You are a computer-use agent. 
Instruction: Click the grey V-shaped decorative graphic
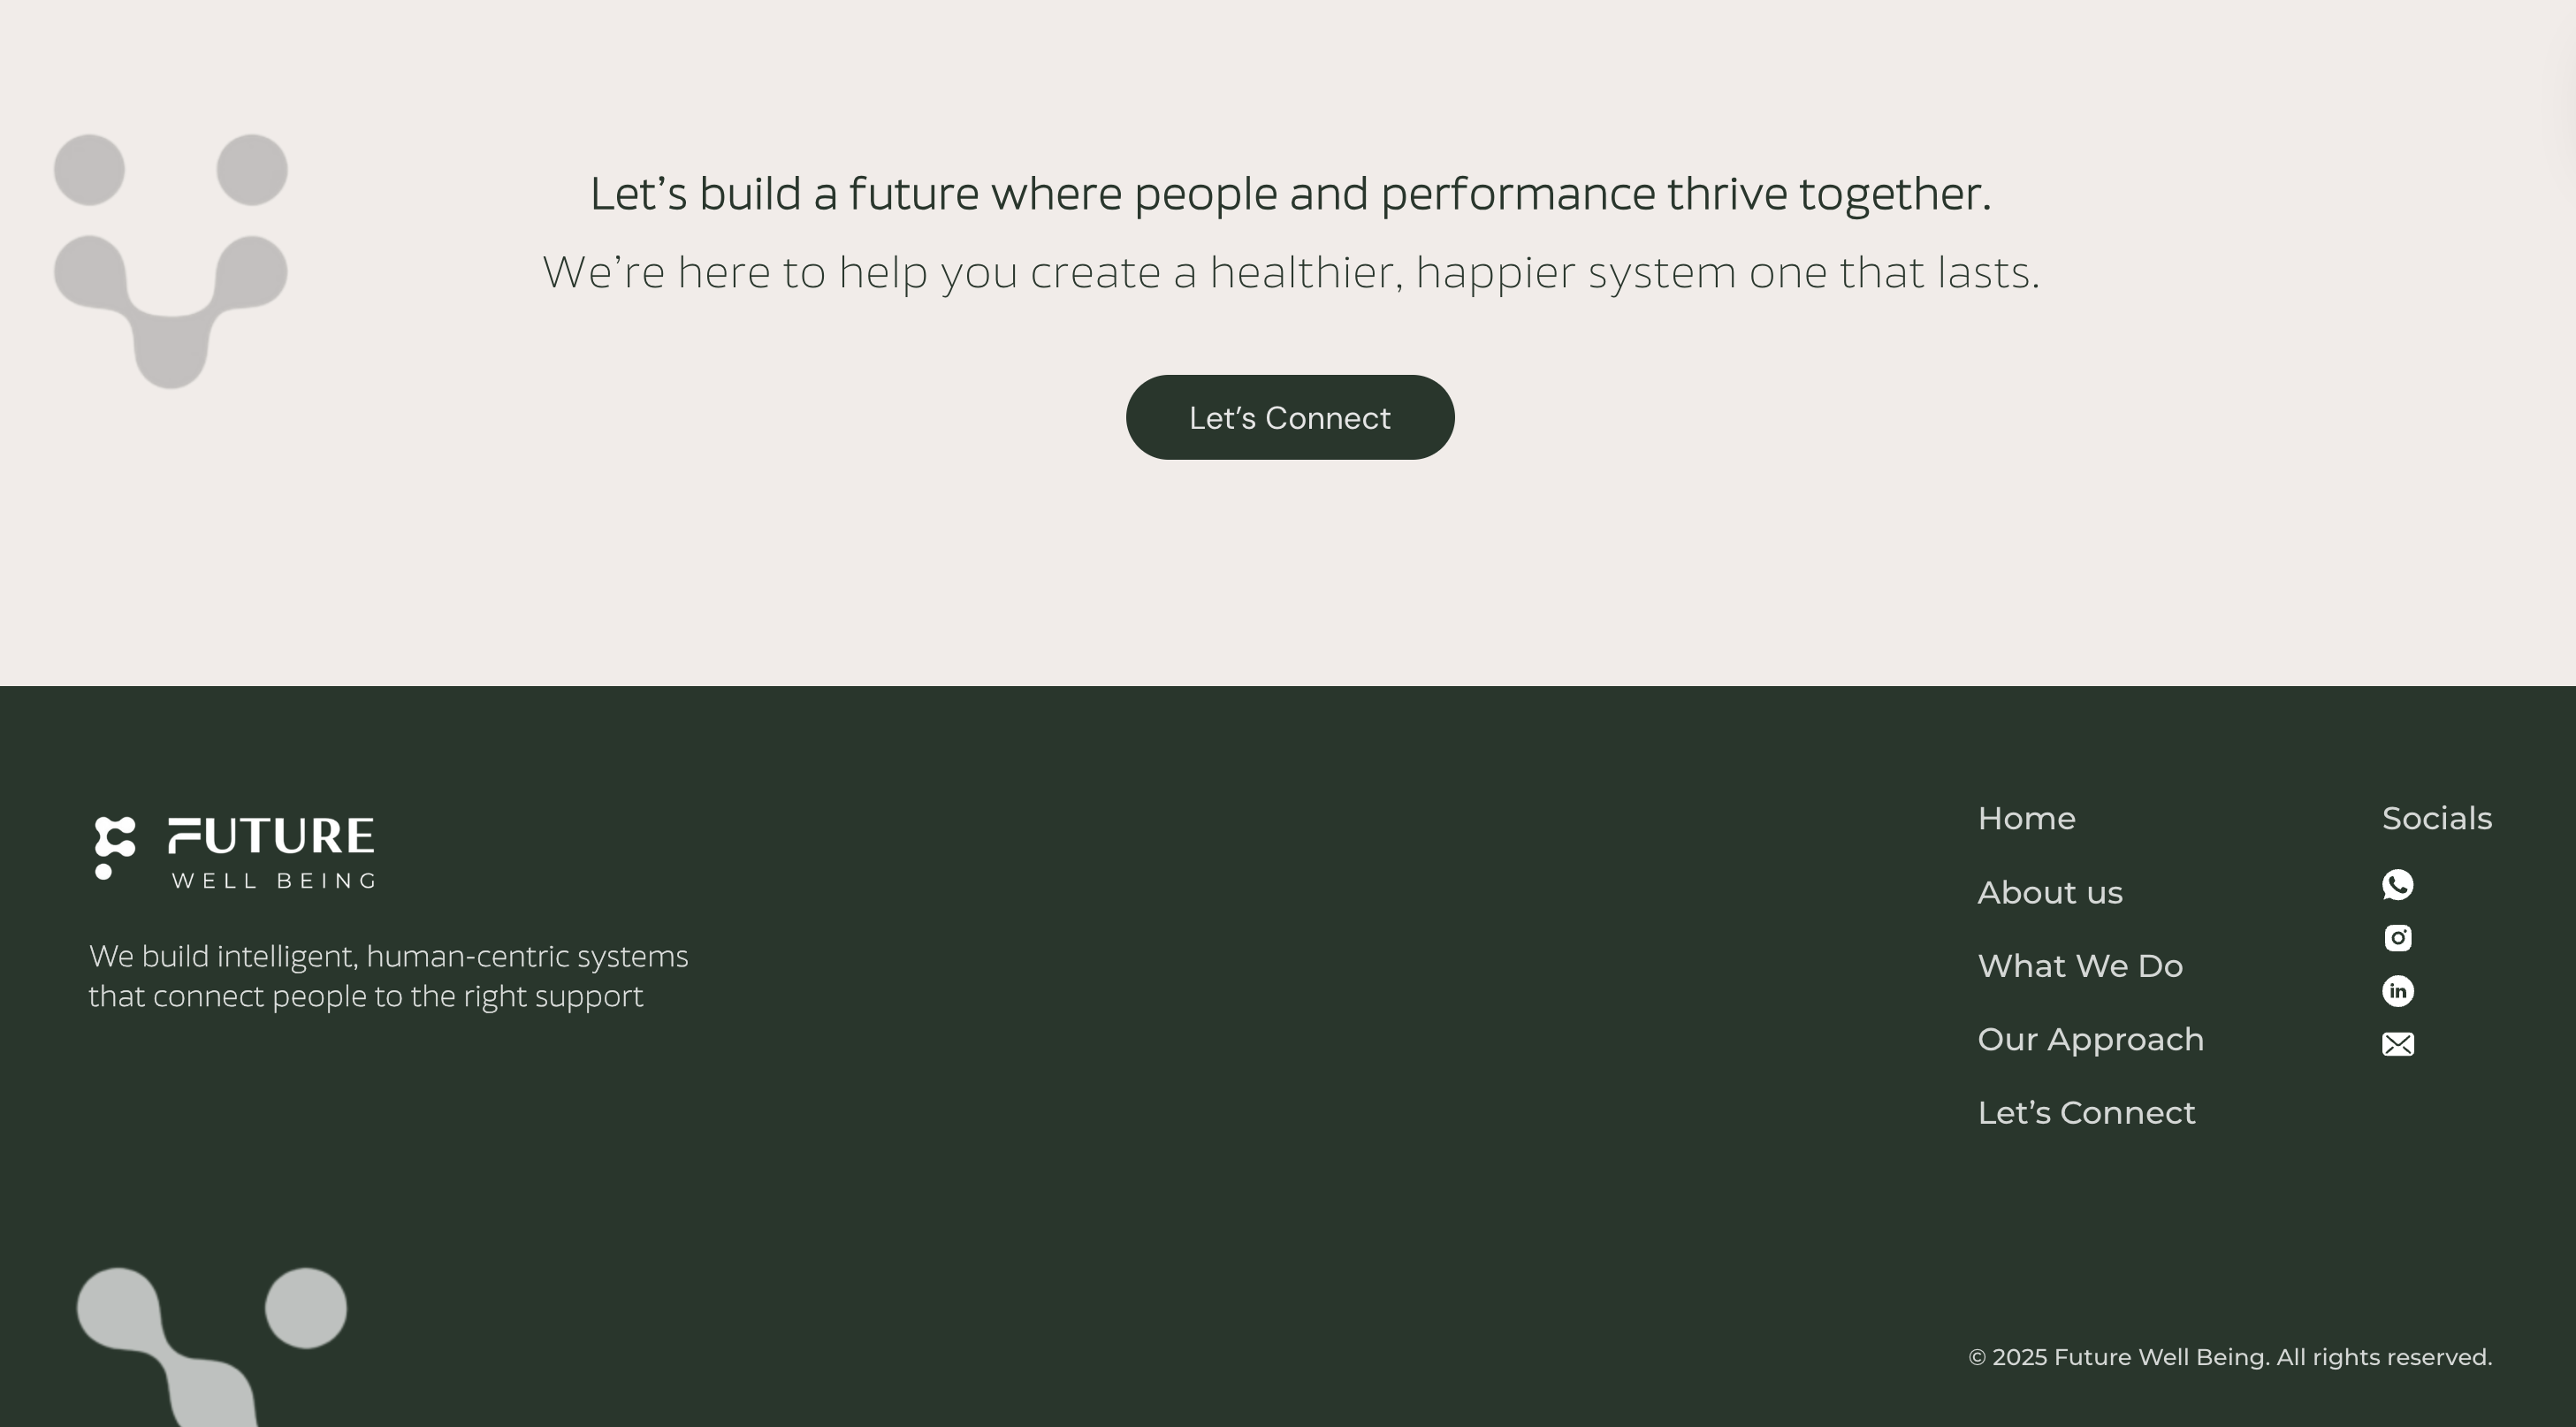[170, 262]
